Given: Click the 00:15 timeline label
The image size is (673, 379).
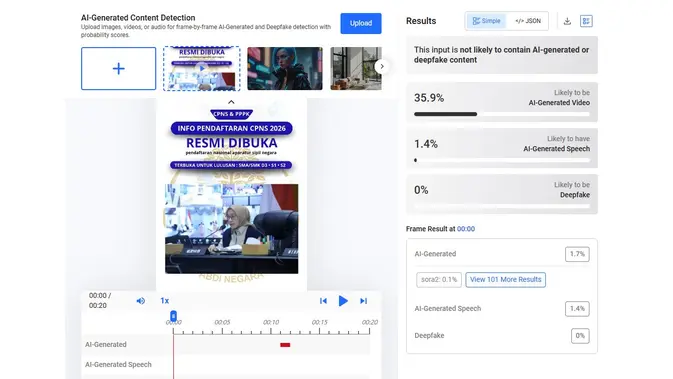Looking at the screenshot, I should [x=319, y=322].
